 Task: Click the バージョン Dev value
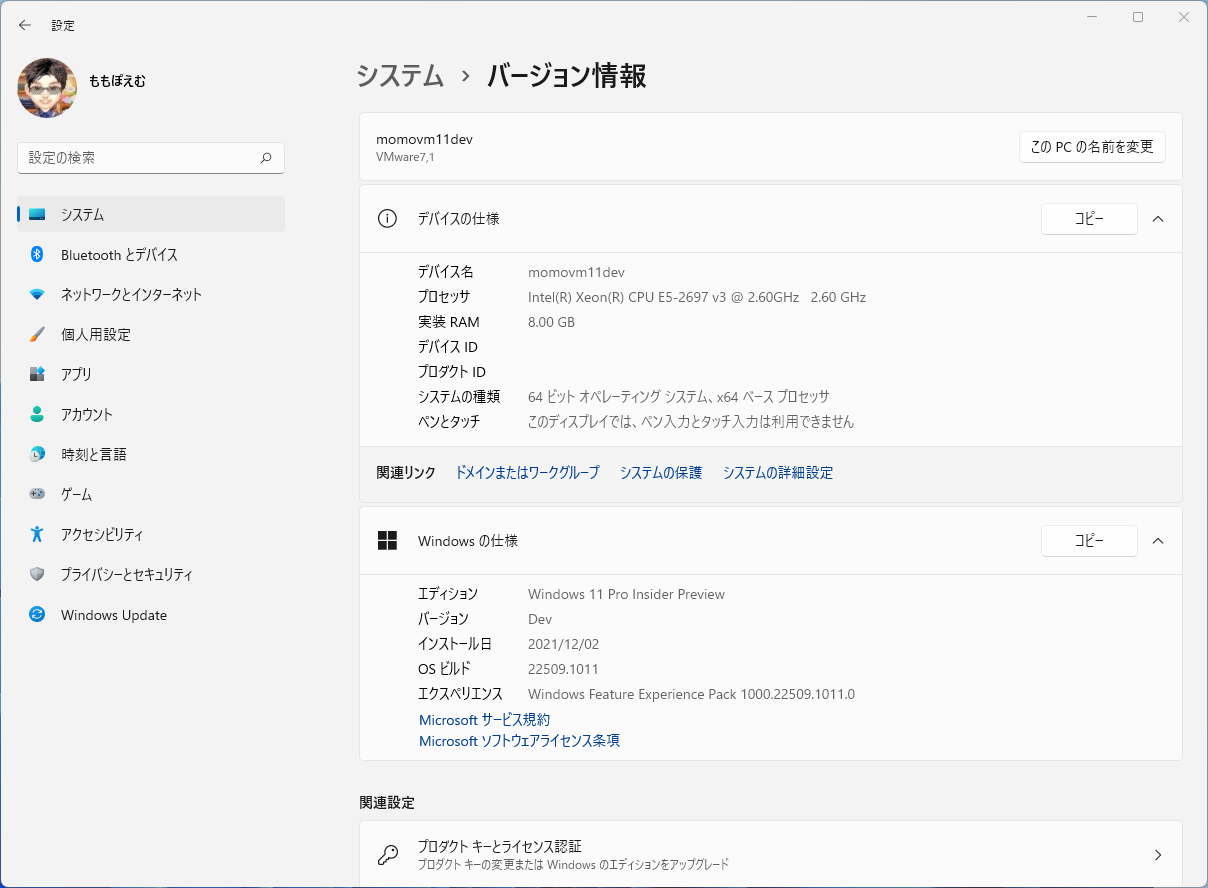[x=540, y=619]
